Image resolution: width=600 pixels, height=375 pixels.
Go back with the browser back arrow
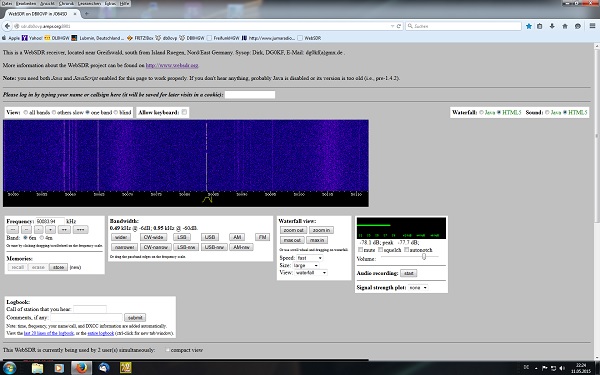coord(7,26)
